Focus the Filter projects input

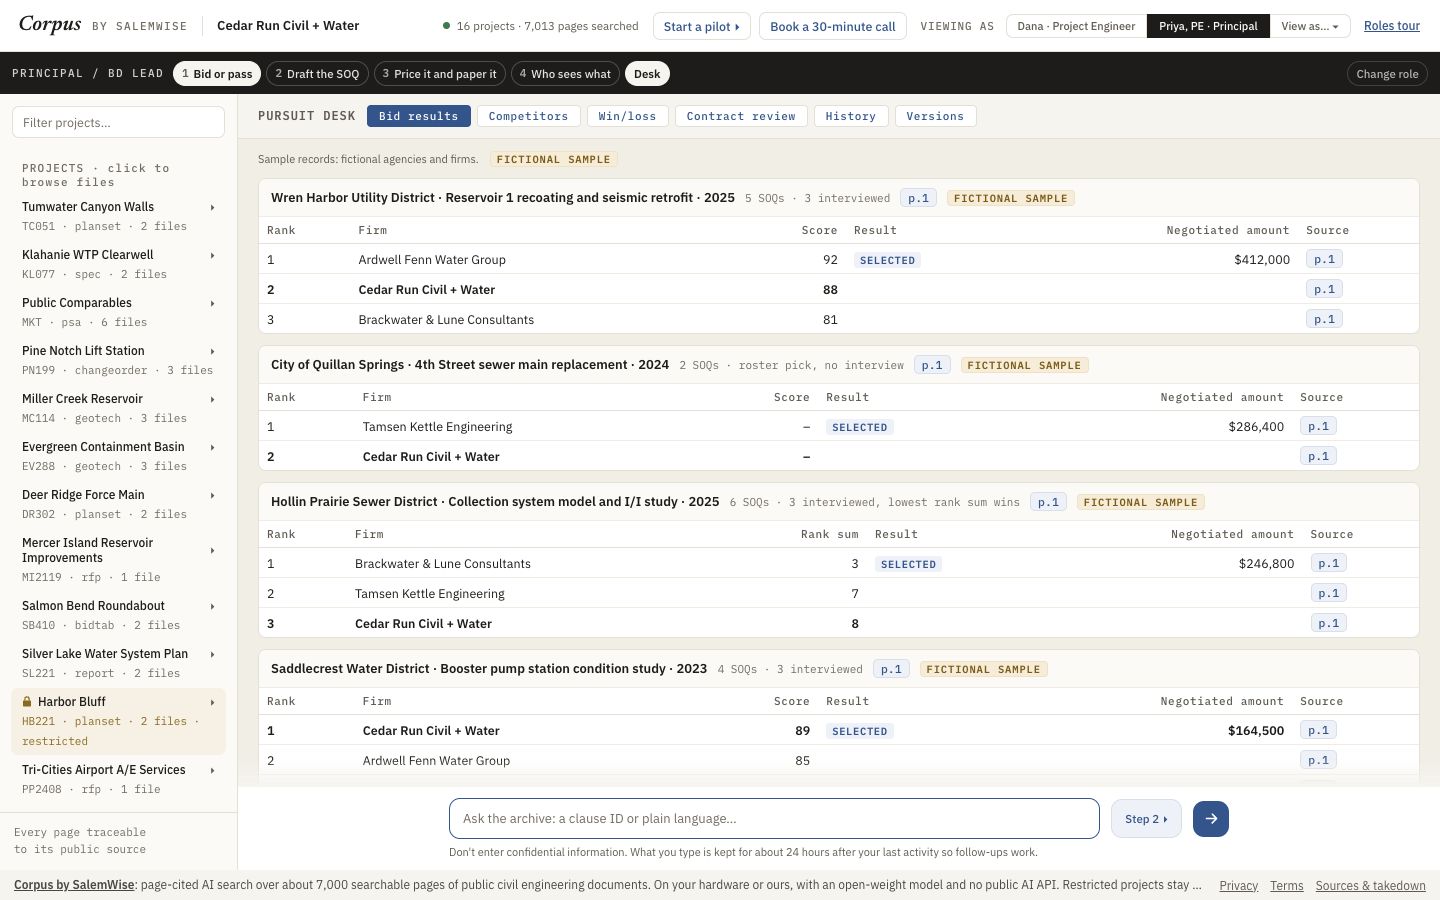[118, 122]
